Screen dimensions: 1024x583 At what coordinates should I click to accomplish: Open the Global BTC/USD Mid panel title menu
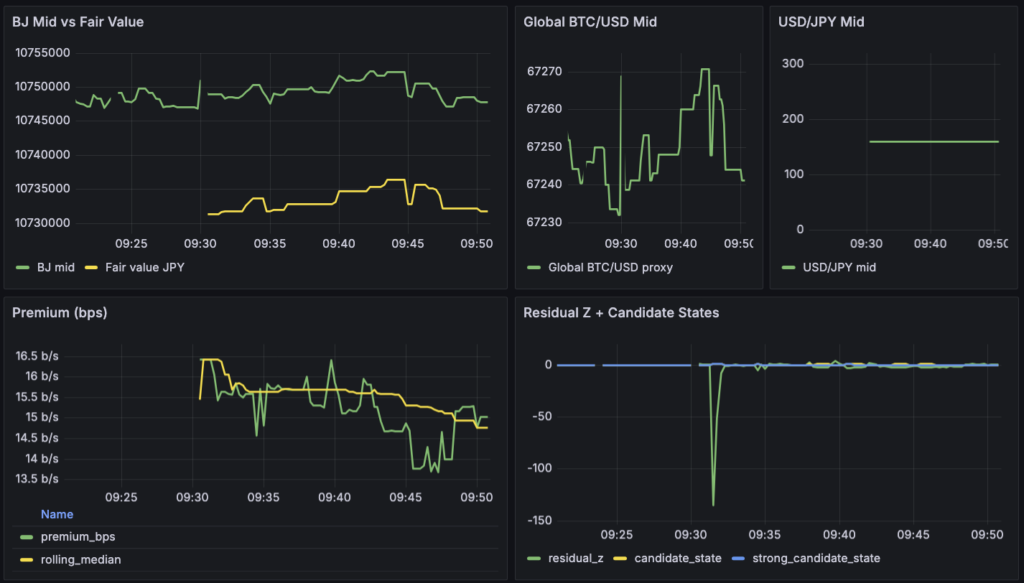click(590, 21)
